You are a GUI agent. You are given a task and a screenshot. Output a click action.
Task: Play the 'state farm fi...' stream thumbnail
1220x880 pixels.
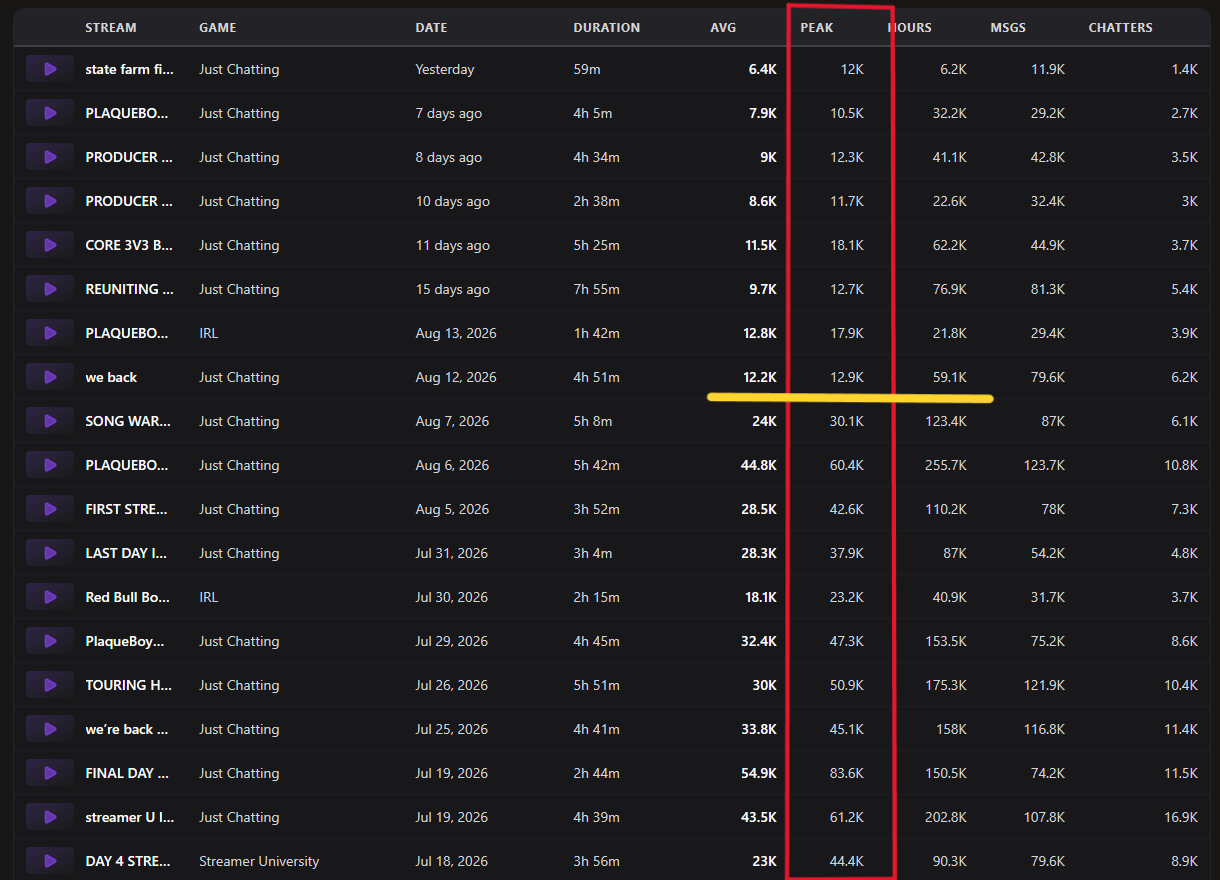[x=50, y=69]
